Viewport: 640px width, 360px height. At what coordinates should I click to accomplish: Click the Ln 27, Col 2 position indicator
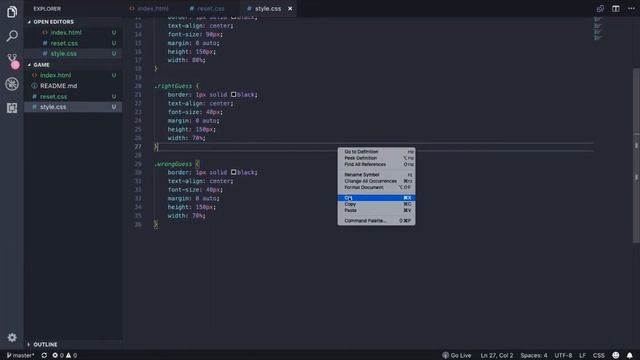point(497,356)
